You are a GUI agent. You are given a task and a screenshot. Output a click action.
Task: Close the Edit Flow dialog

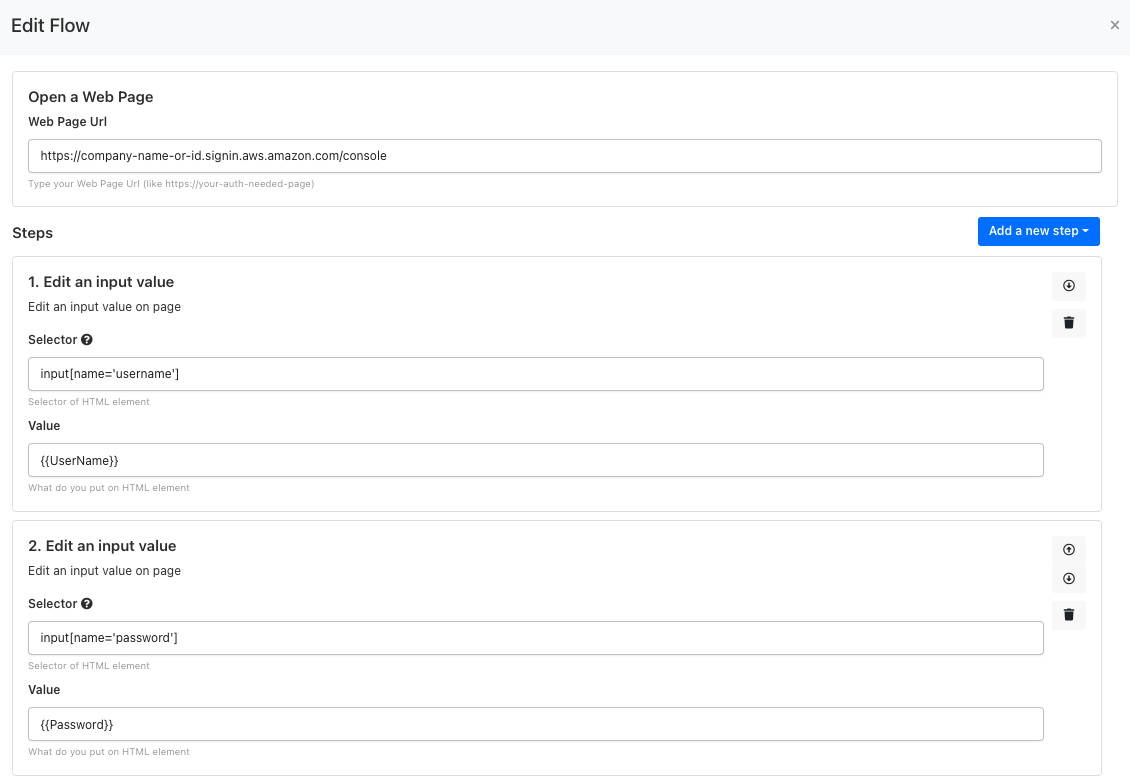(1114, 26)
